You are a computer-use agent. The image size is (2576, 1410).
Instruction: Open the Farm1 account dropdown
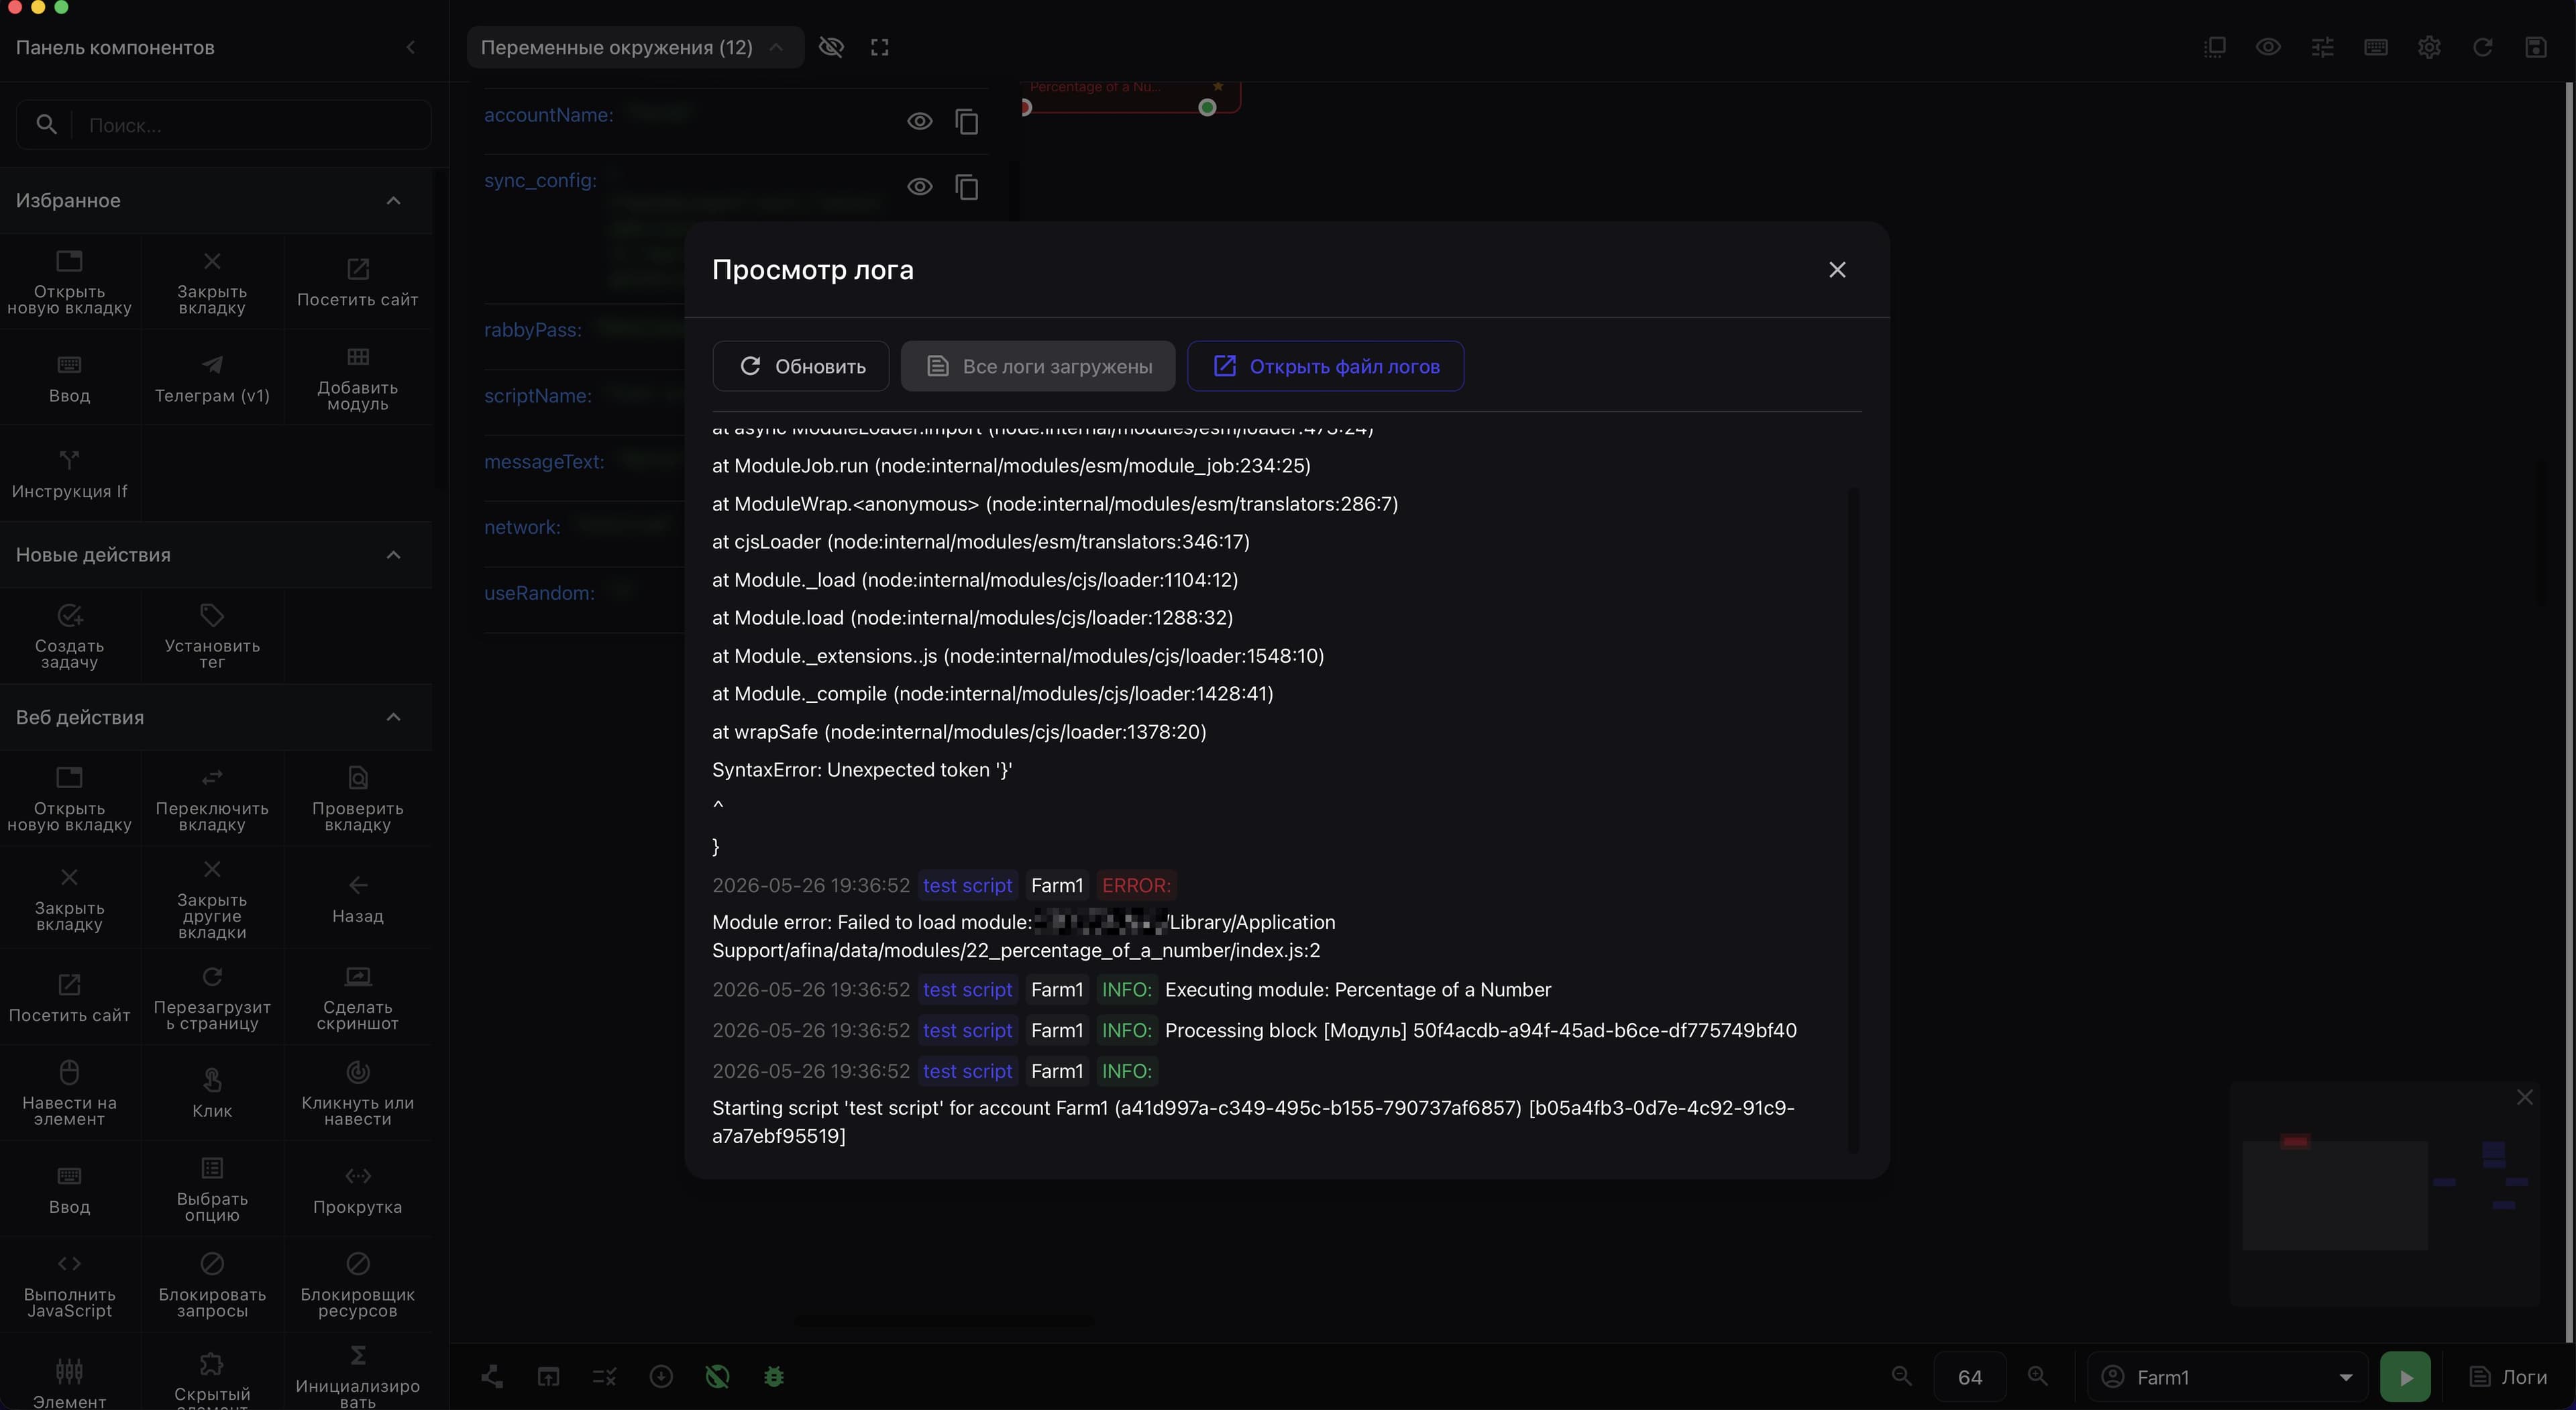click(x=2228, y=1377)
